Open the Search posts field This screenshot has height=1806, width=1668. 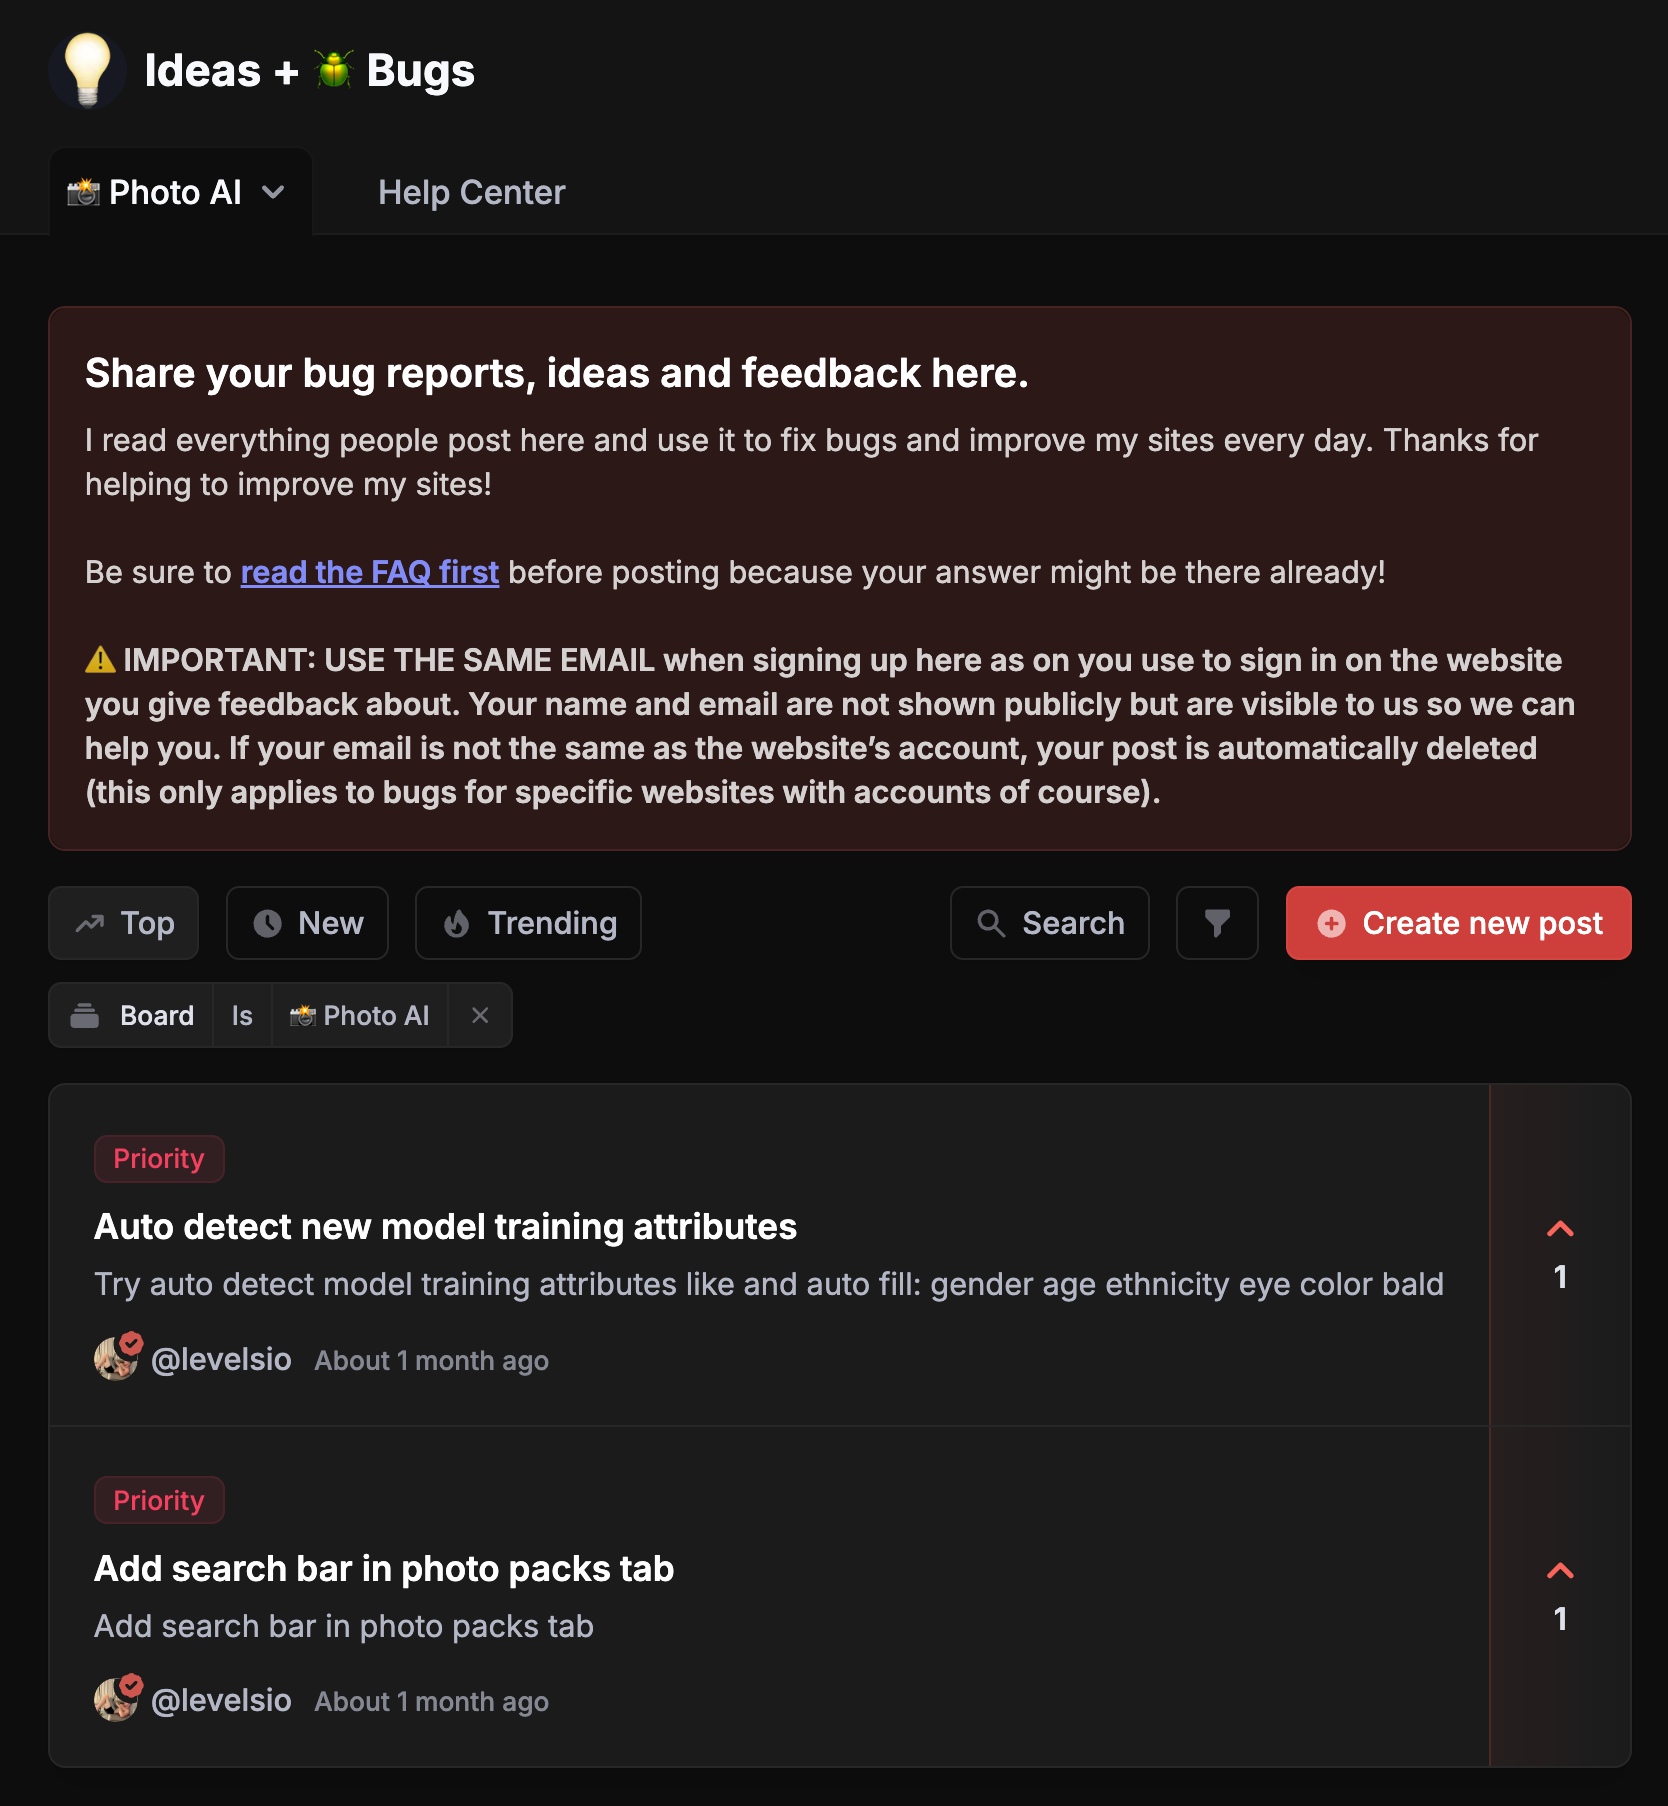click(x=1050, y=923)
